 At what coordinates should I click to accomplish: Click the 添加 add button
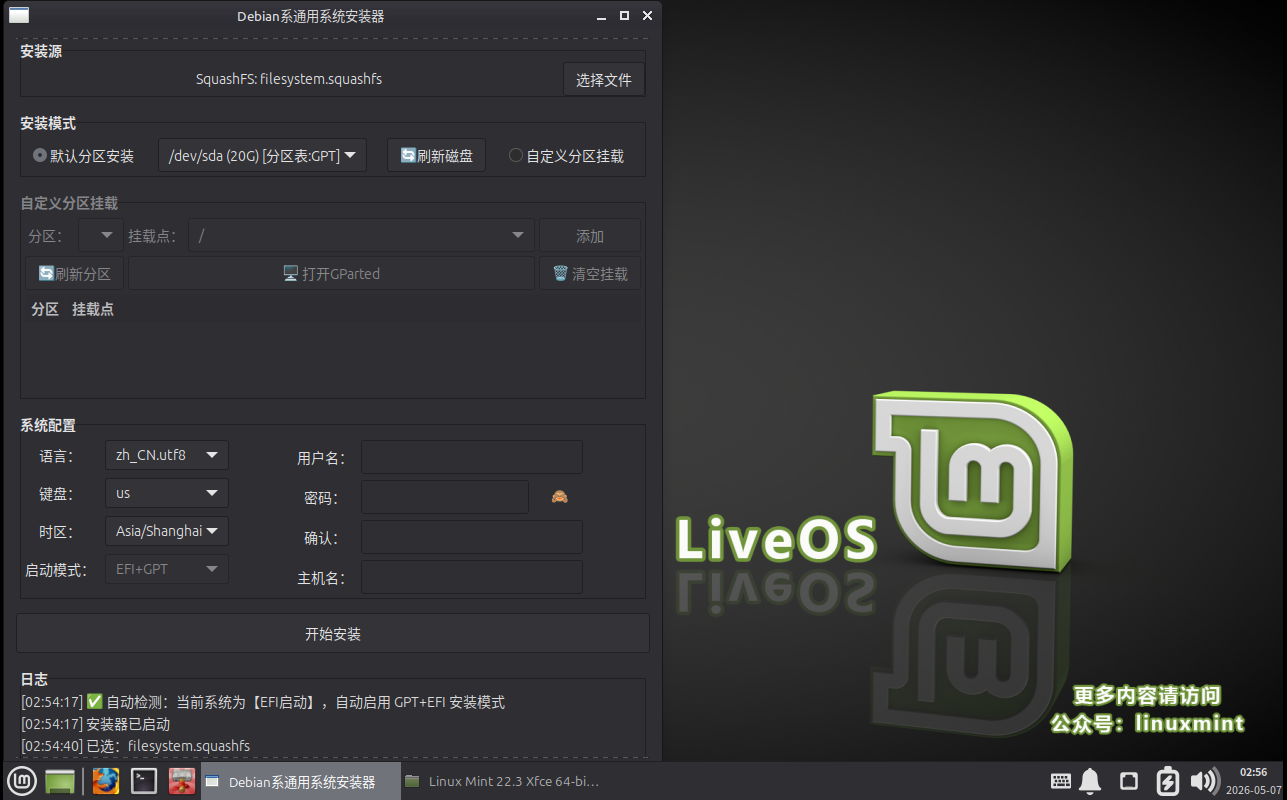(x=590, y=236)
